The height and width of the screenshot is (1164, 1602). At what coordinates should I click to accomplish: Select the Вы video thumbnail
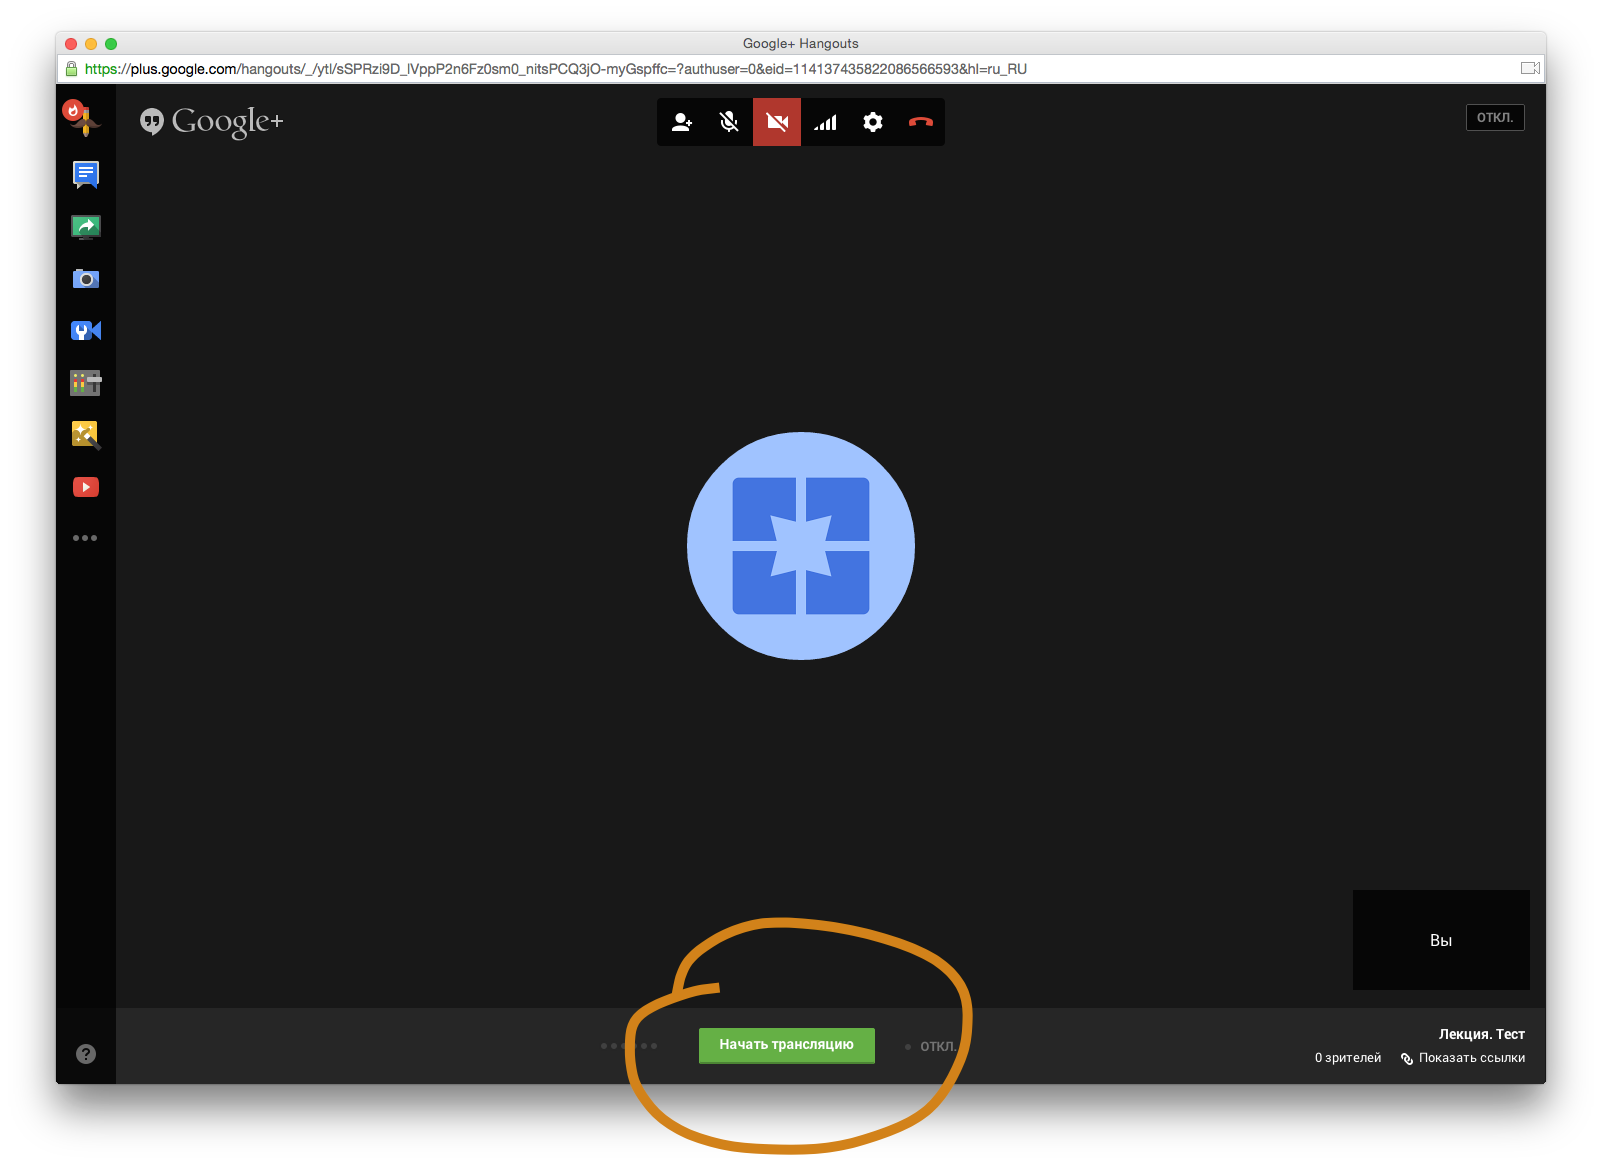point(1441,940)
